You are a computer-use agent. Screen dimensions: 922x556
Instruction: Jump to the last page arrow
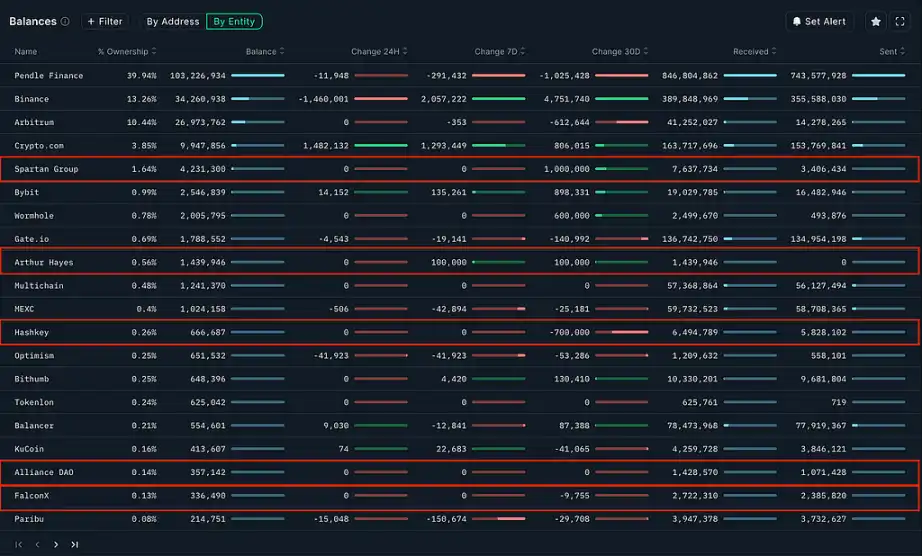74,545
